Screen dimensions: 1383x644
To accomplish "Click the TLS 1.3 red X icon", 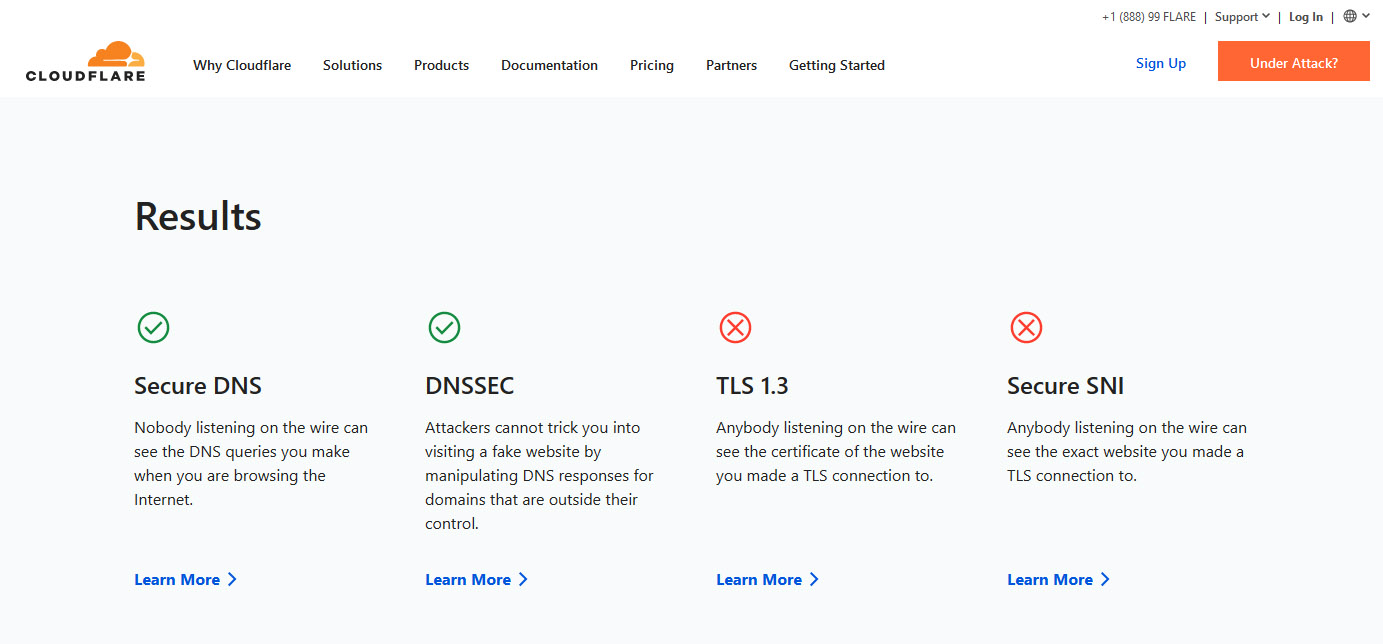I will (735, 327).
